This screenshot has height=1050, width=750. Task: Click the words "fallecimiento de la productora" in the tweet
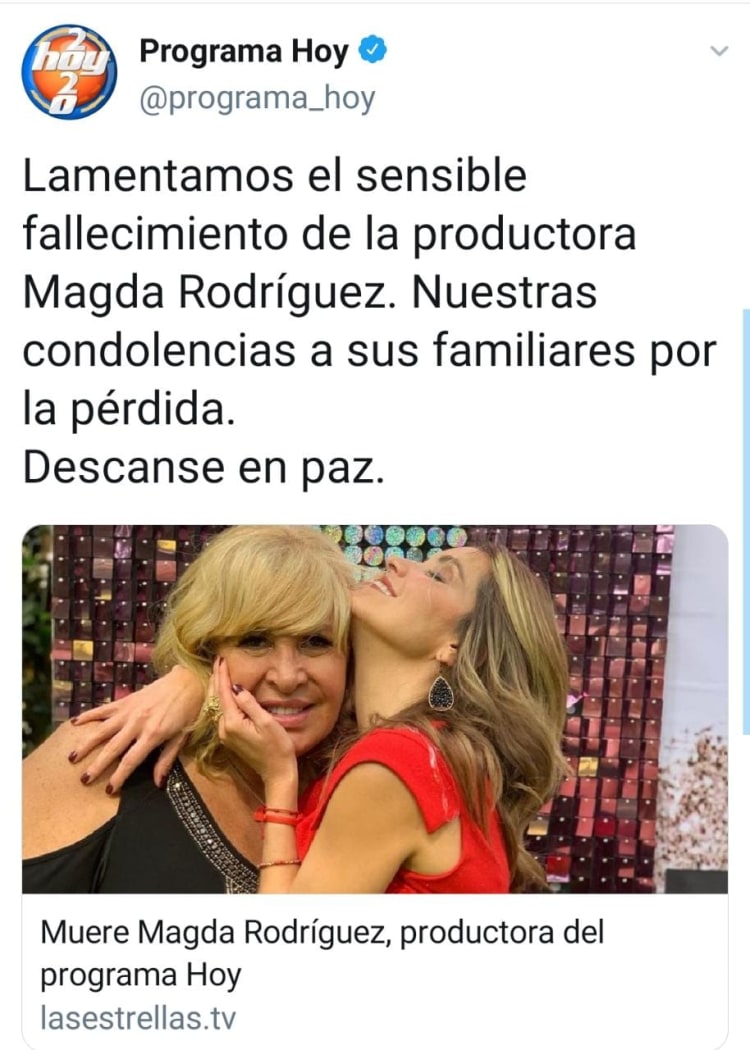329,234
